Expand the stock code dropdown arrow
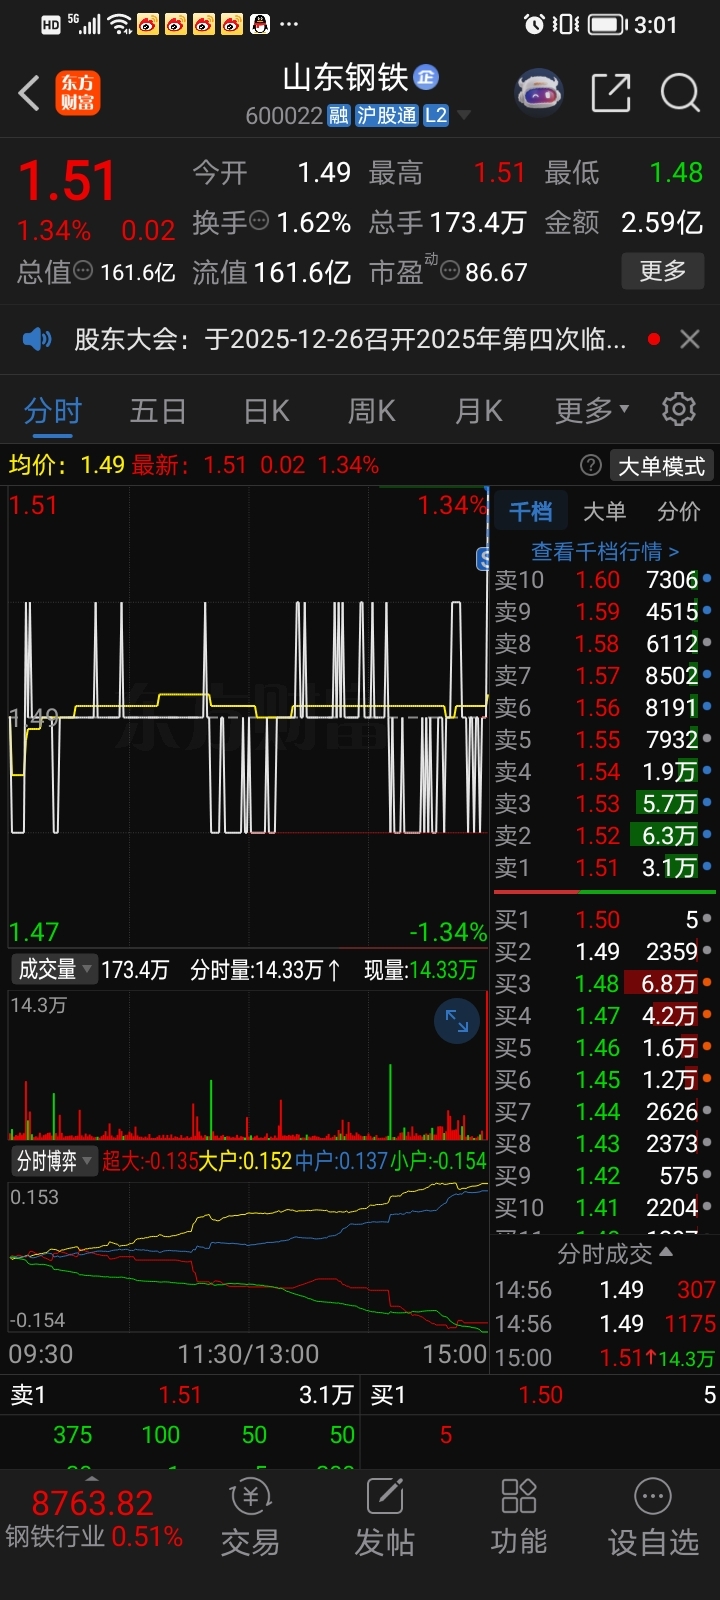 click(x=464, y=116)
